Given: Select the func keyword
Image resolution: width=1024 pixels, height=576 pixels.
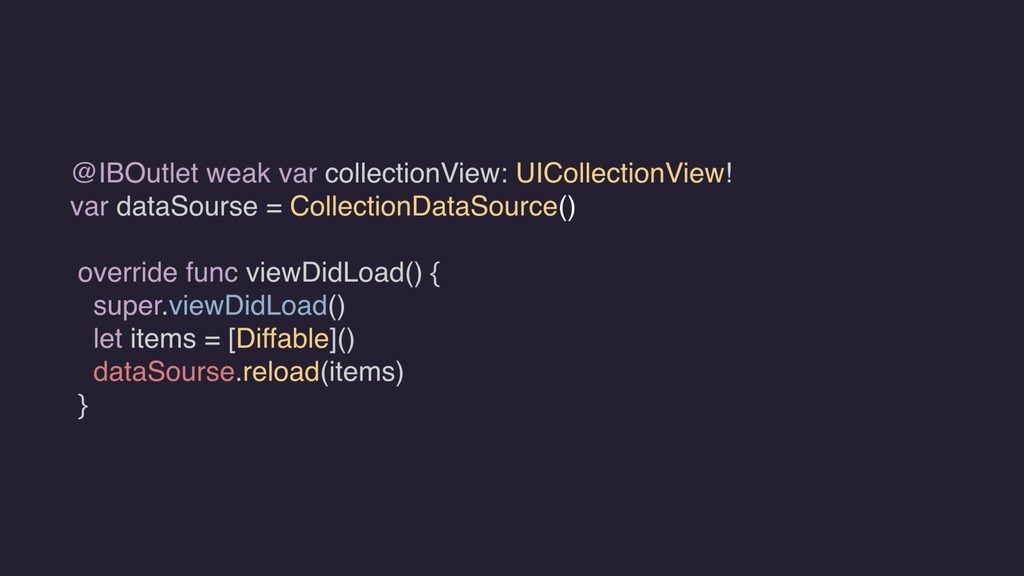Looking at the screenshot, I should pyautogui.click(x=212, y=273).
